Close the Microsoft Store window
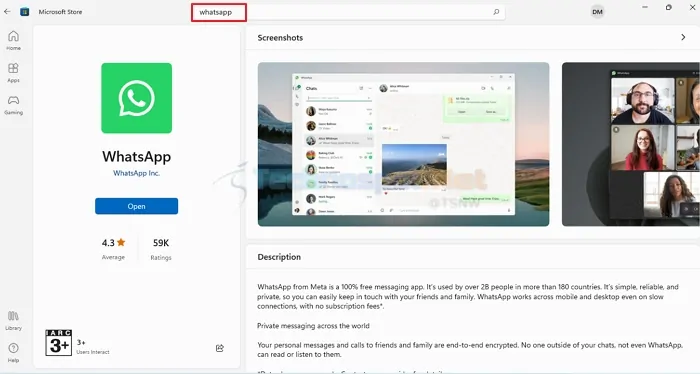This screenshot has height=374, width=700. [692, 7]
